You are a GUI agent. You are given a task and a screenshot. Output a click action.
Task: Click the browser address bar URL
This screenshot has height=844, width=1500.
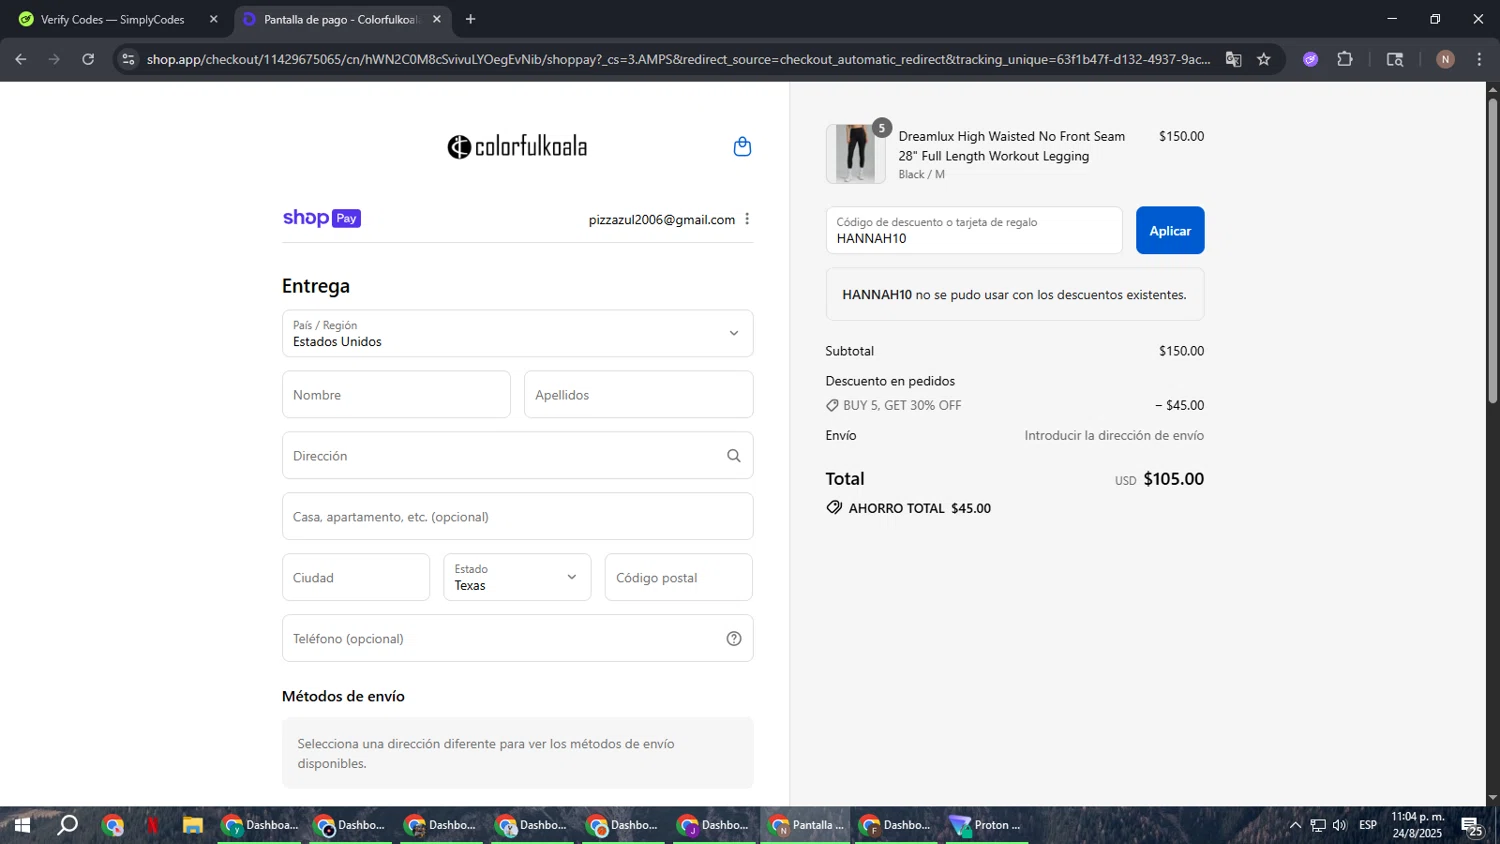[x=678, y=59]
